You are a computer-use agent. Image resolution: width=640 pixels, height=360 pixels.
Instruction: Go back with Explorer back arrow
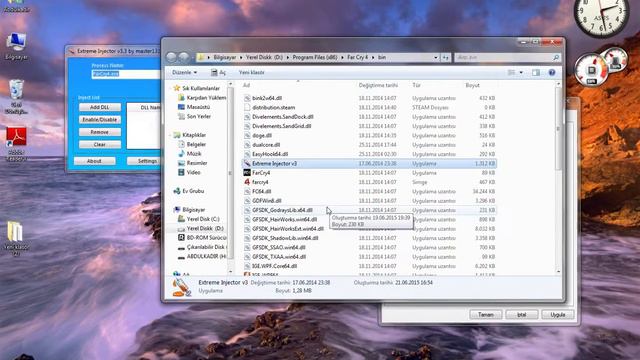pos(171,57)
